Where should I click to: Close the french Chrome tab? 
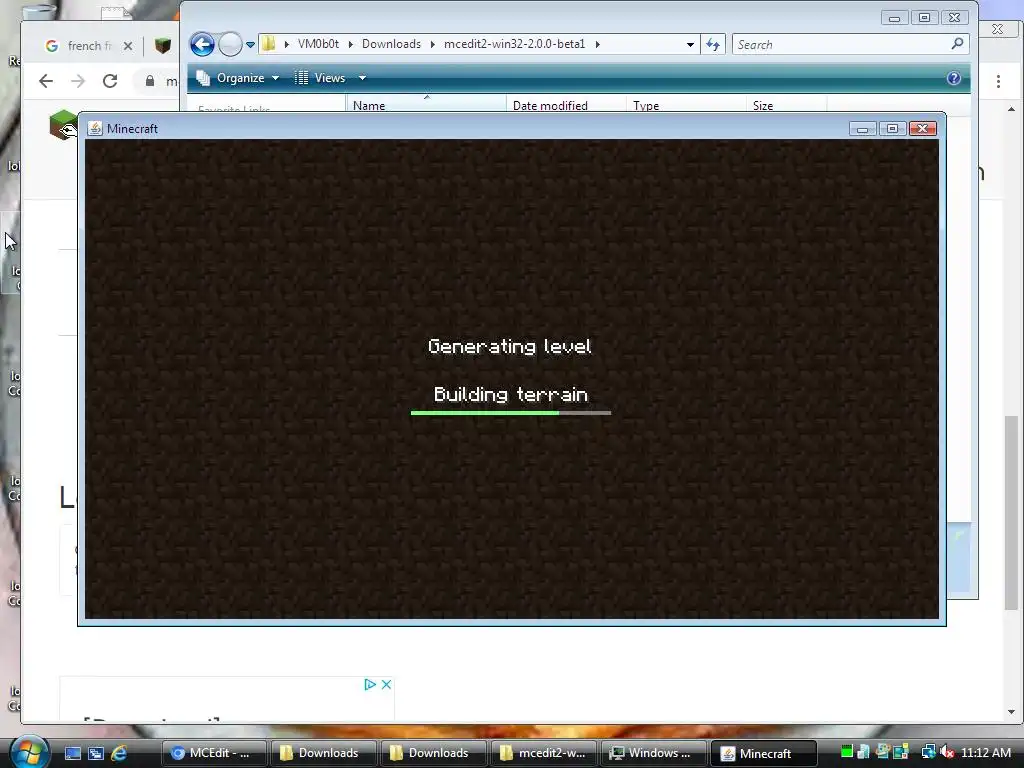tap(128, 46)
